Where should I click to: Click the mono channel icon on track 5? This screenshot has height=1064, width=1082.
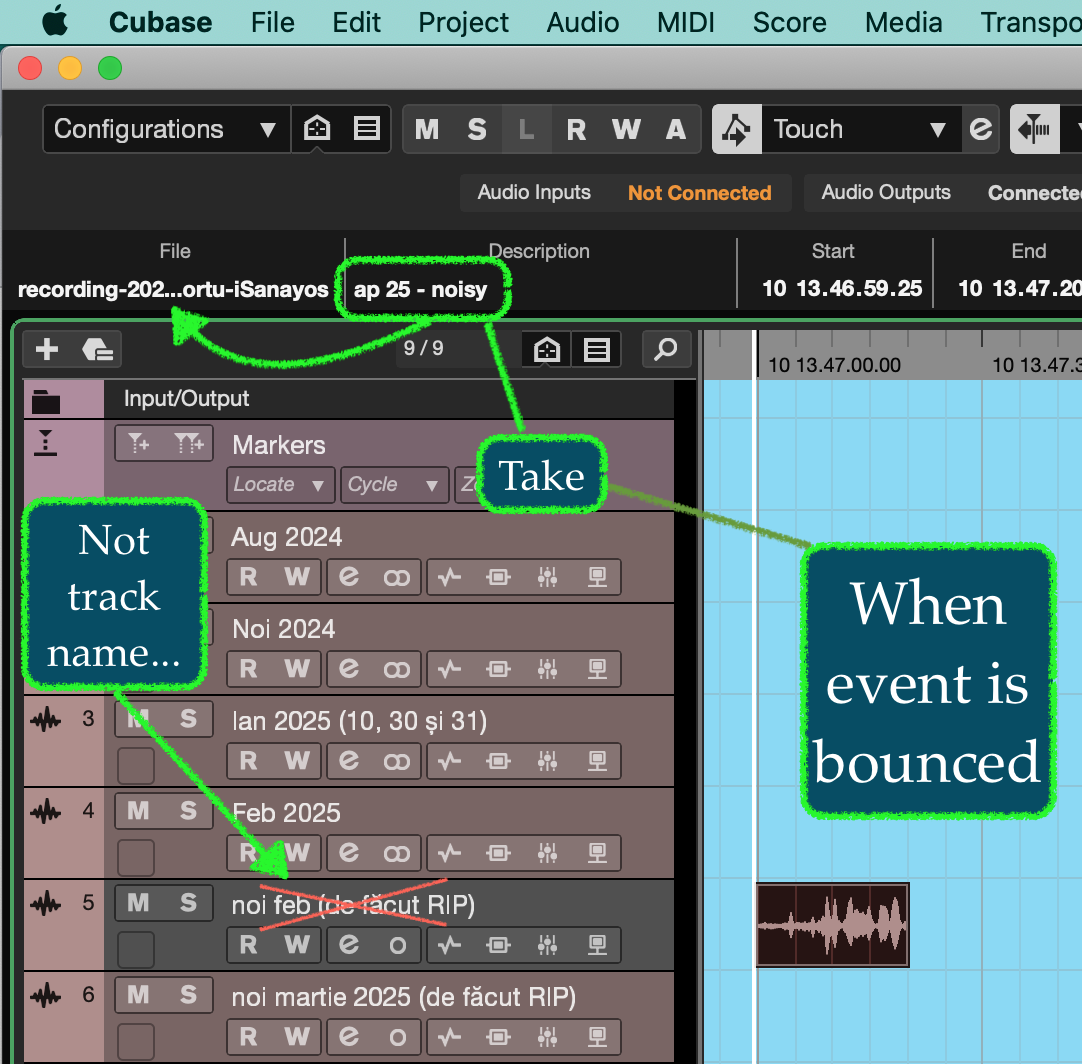pos(397,945)
